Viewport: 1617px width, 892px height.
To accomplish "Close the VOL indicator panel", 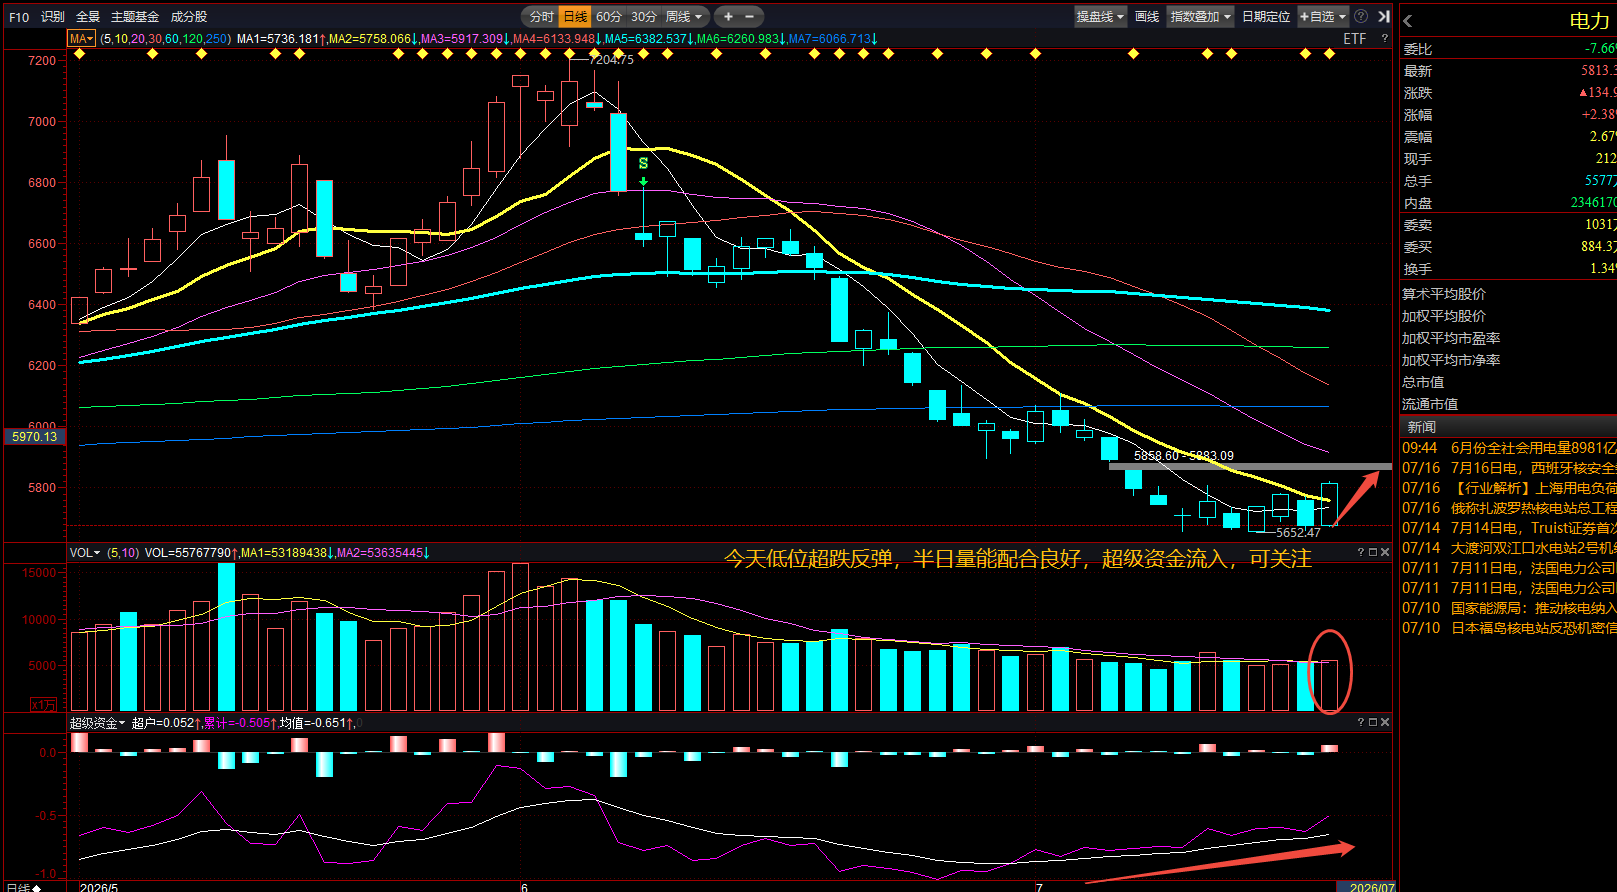I will click(1385, 552).
